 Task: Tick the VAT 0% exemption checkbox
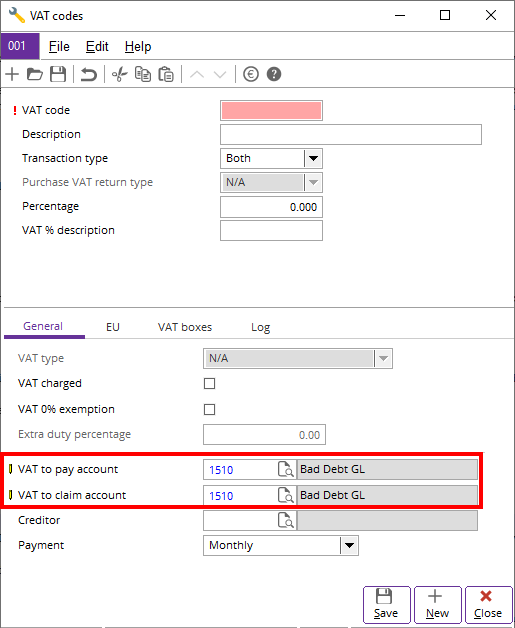click(x=209, y=410)
